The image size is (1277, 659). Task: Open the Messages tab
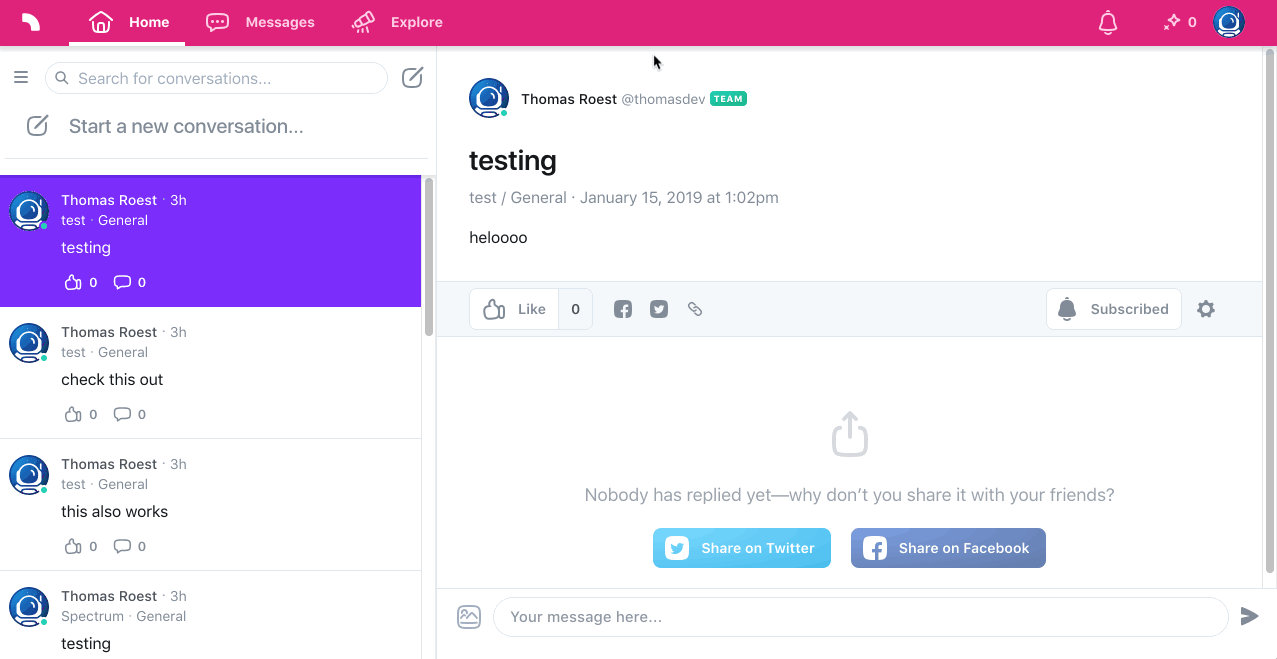260,22
